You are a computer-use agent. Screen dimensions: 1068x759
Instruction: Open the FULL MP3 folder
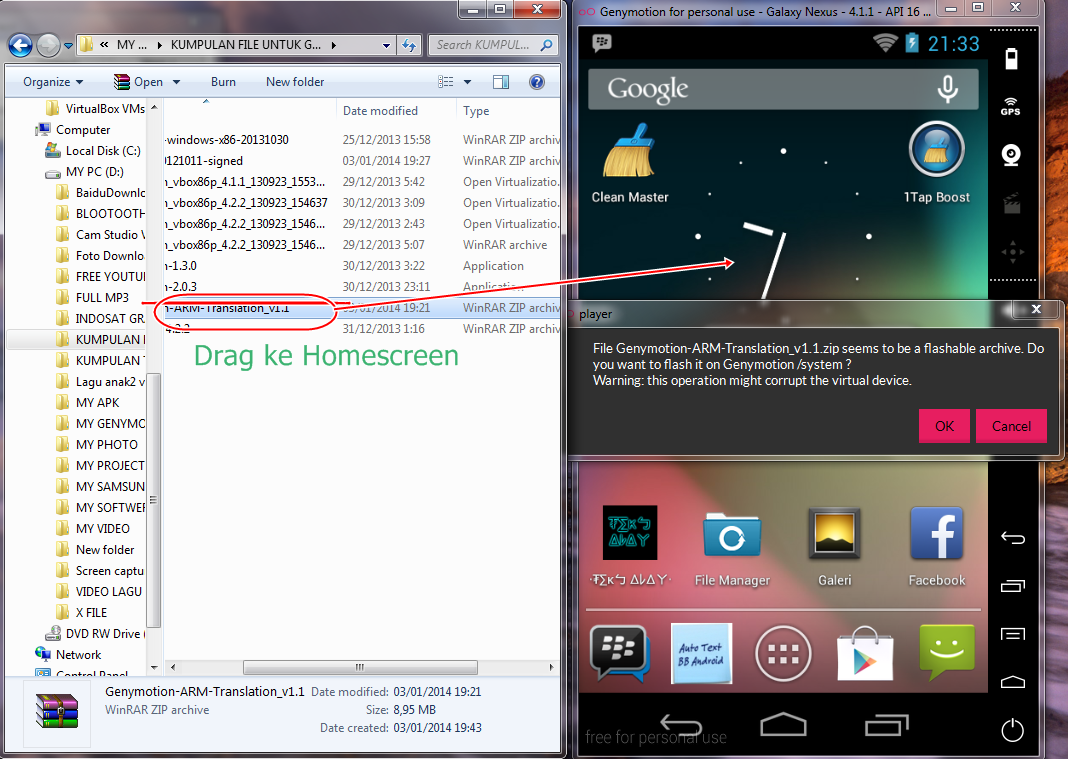coord(101,298)
